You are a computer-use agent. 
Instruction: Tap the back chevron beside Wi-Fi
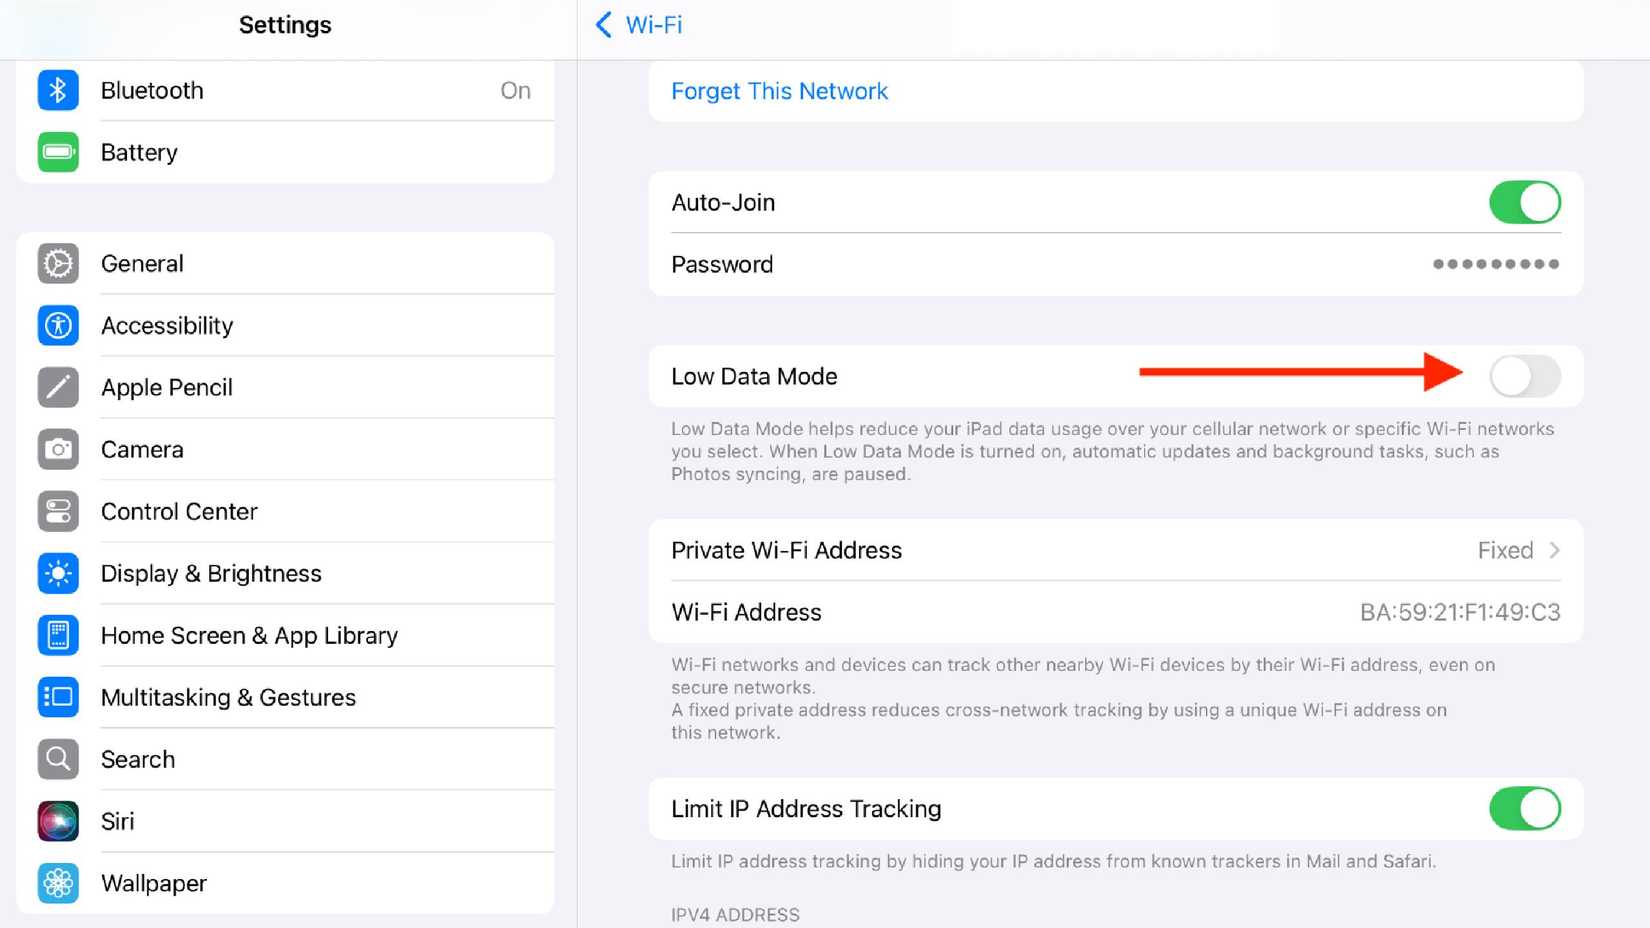(x=603, y=25)
